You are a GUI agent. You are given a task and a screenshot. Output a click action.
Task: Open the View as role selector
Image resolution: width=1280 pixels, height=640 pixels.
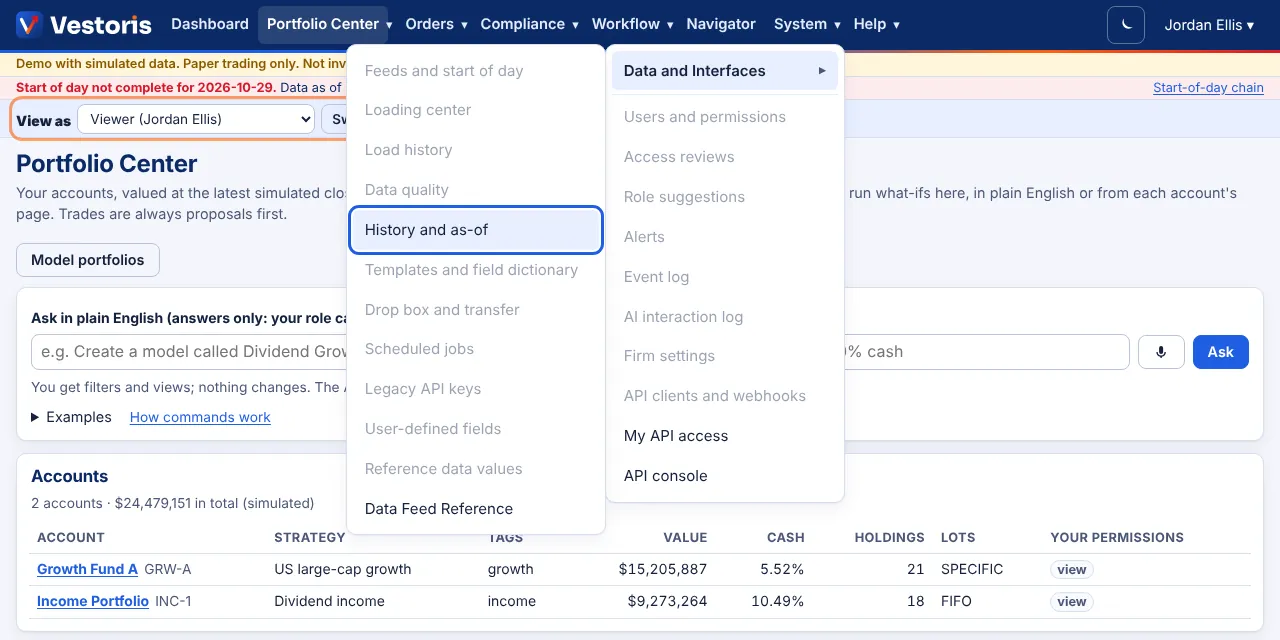click(196, 120)
